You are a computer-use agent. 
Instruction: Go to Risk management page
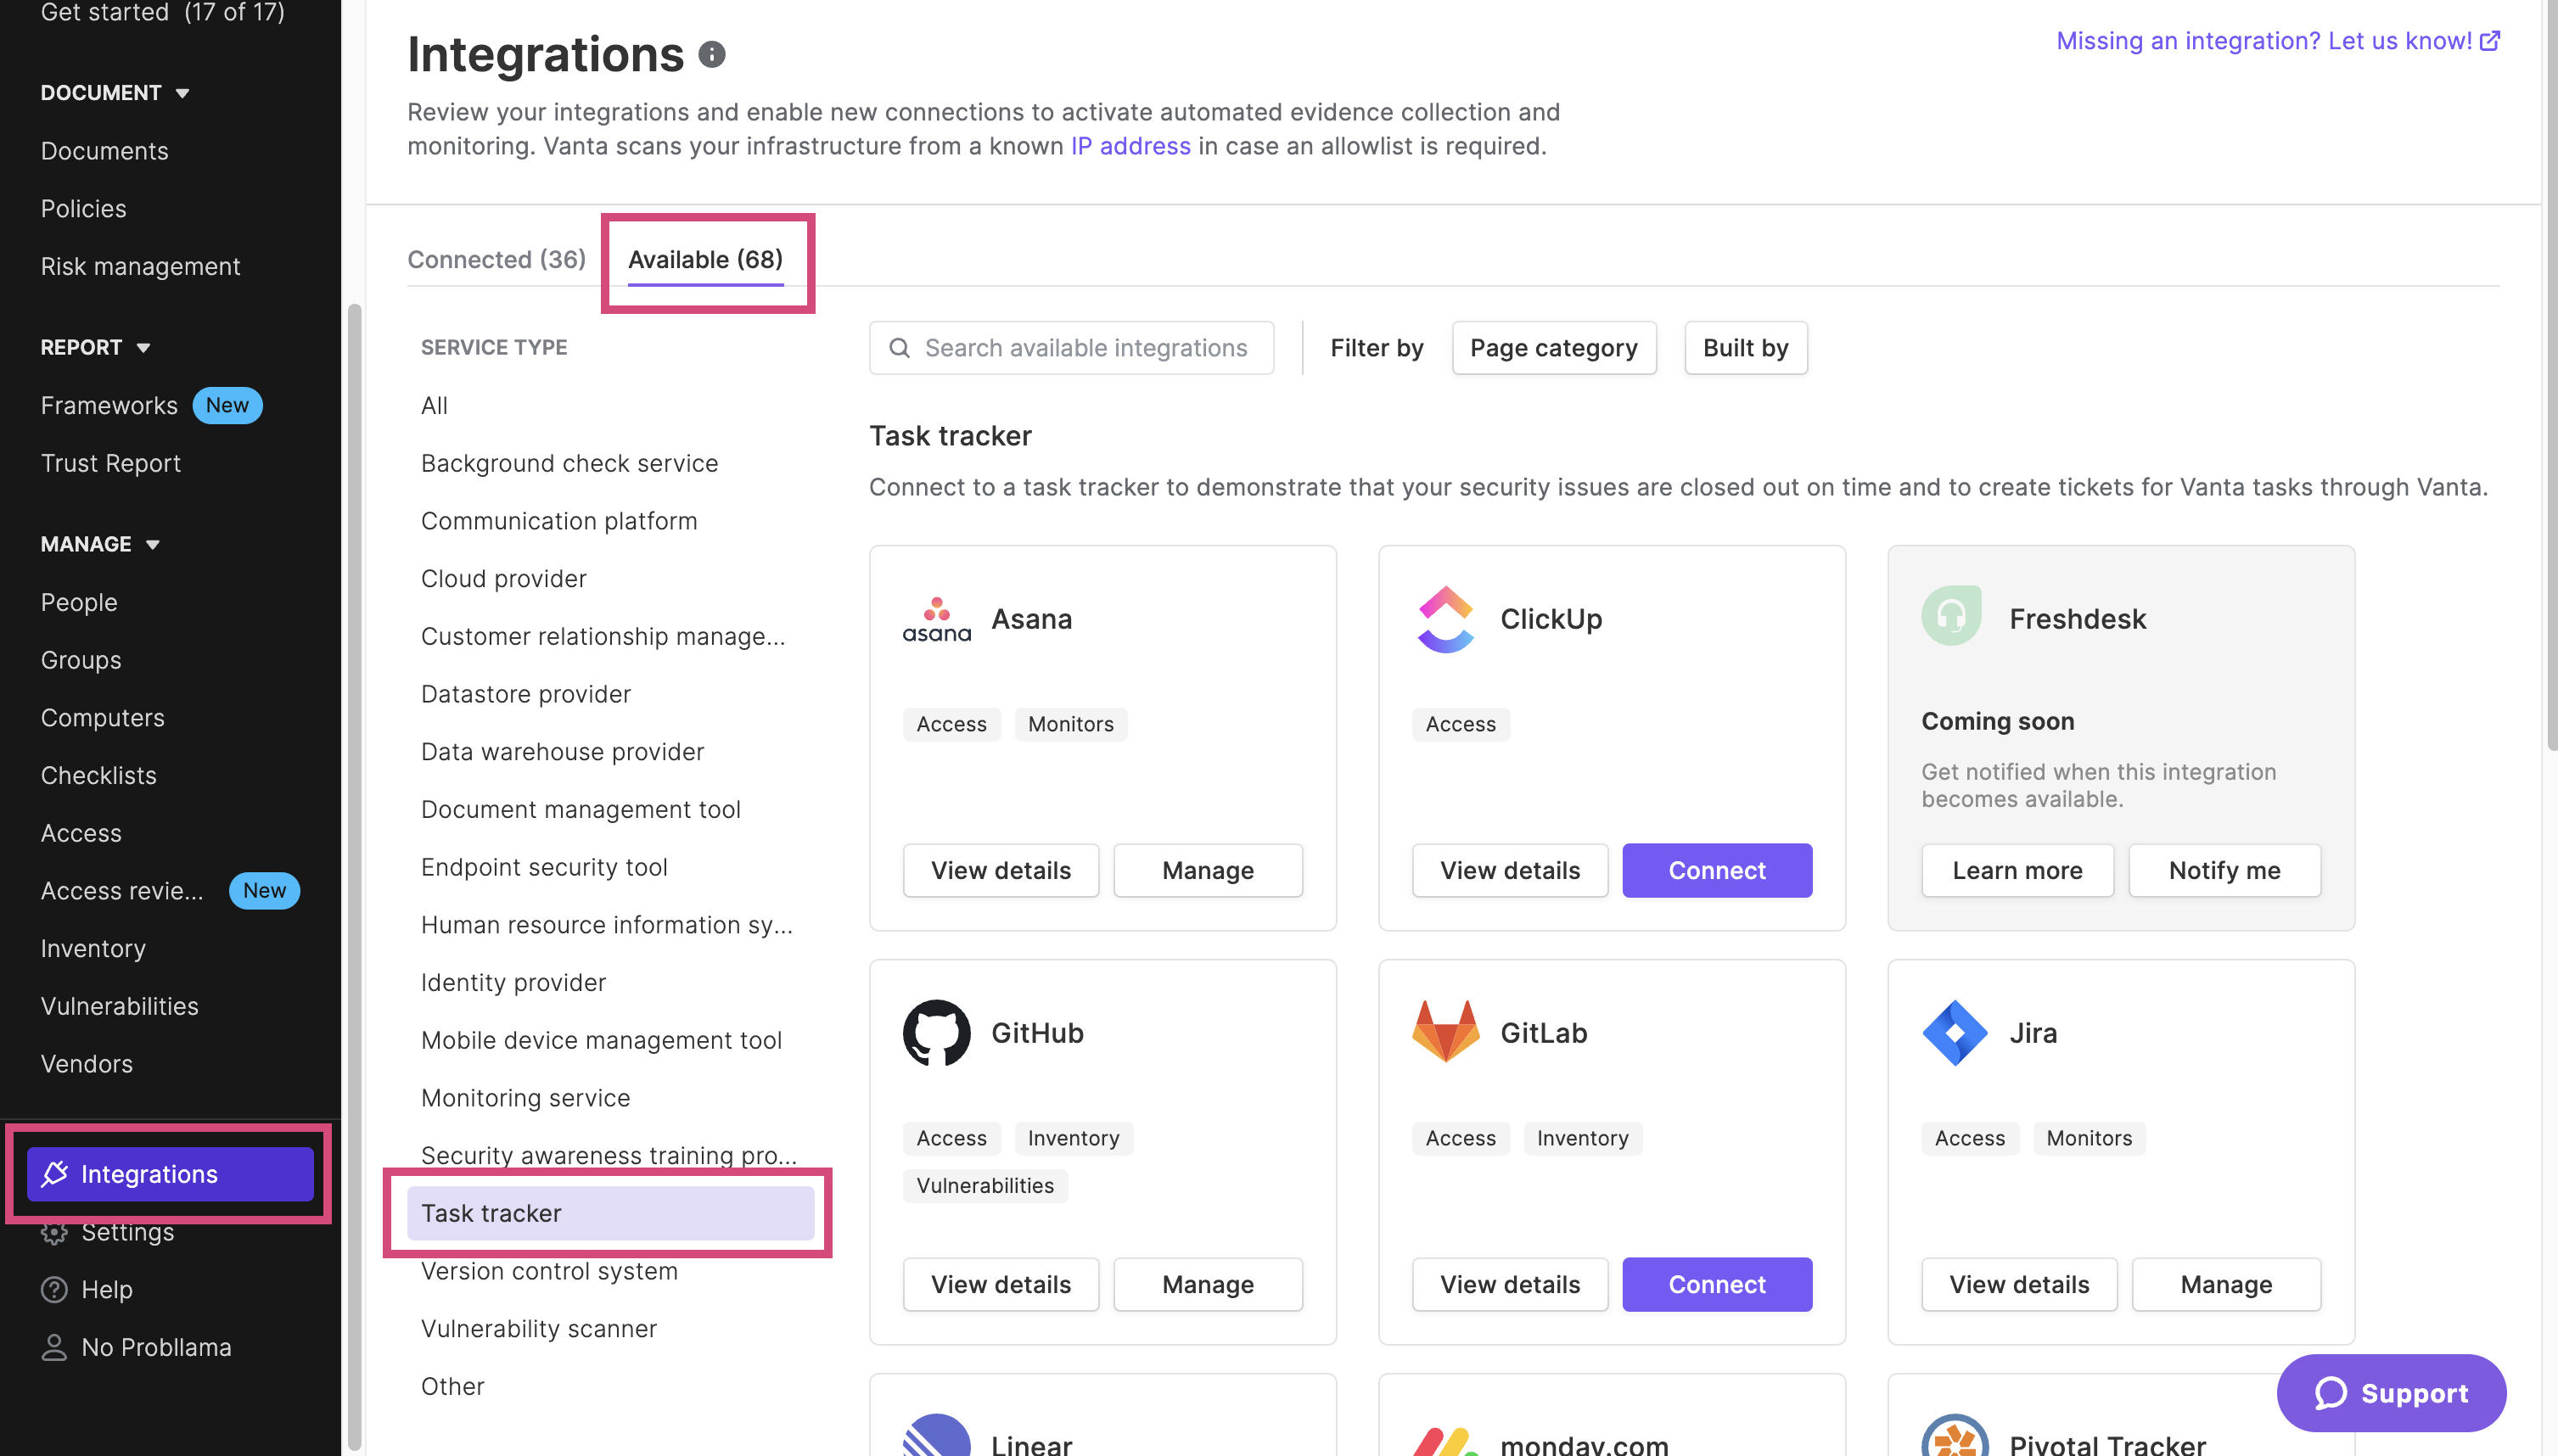click(x=140, y=266)
